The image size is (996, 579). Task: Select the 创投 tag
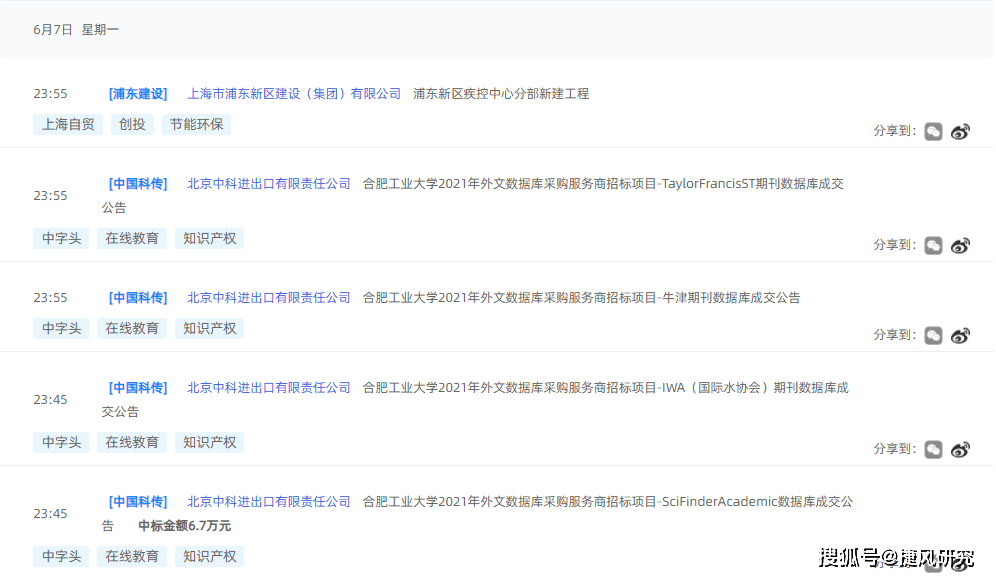pyautogui.click(x=132, y=124)
